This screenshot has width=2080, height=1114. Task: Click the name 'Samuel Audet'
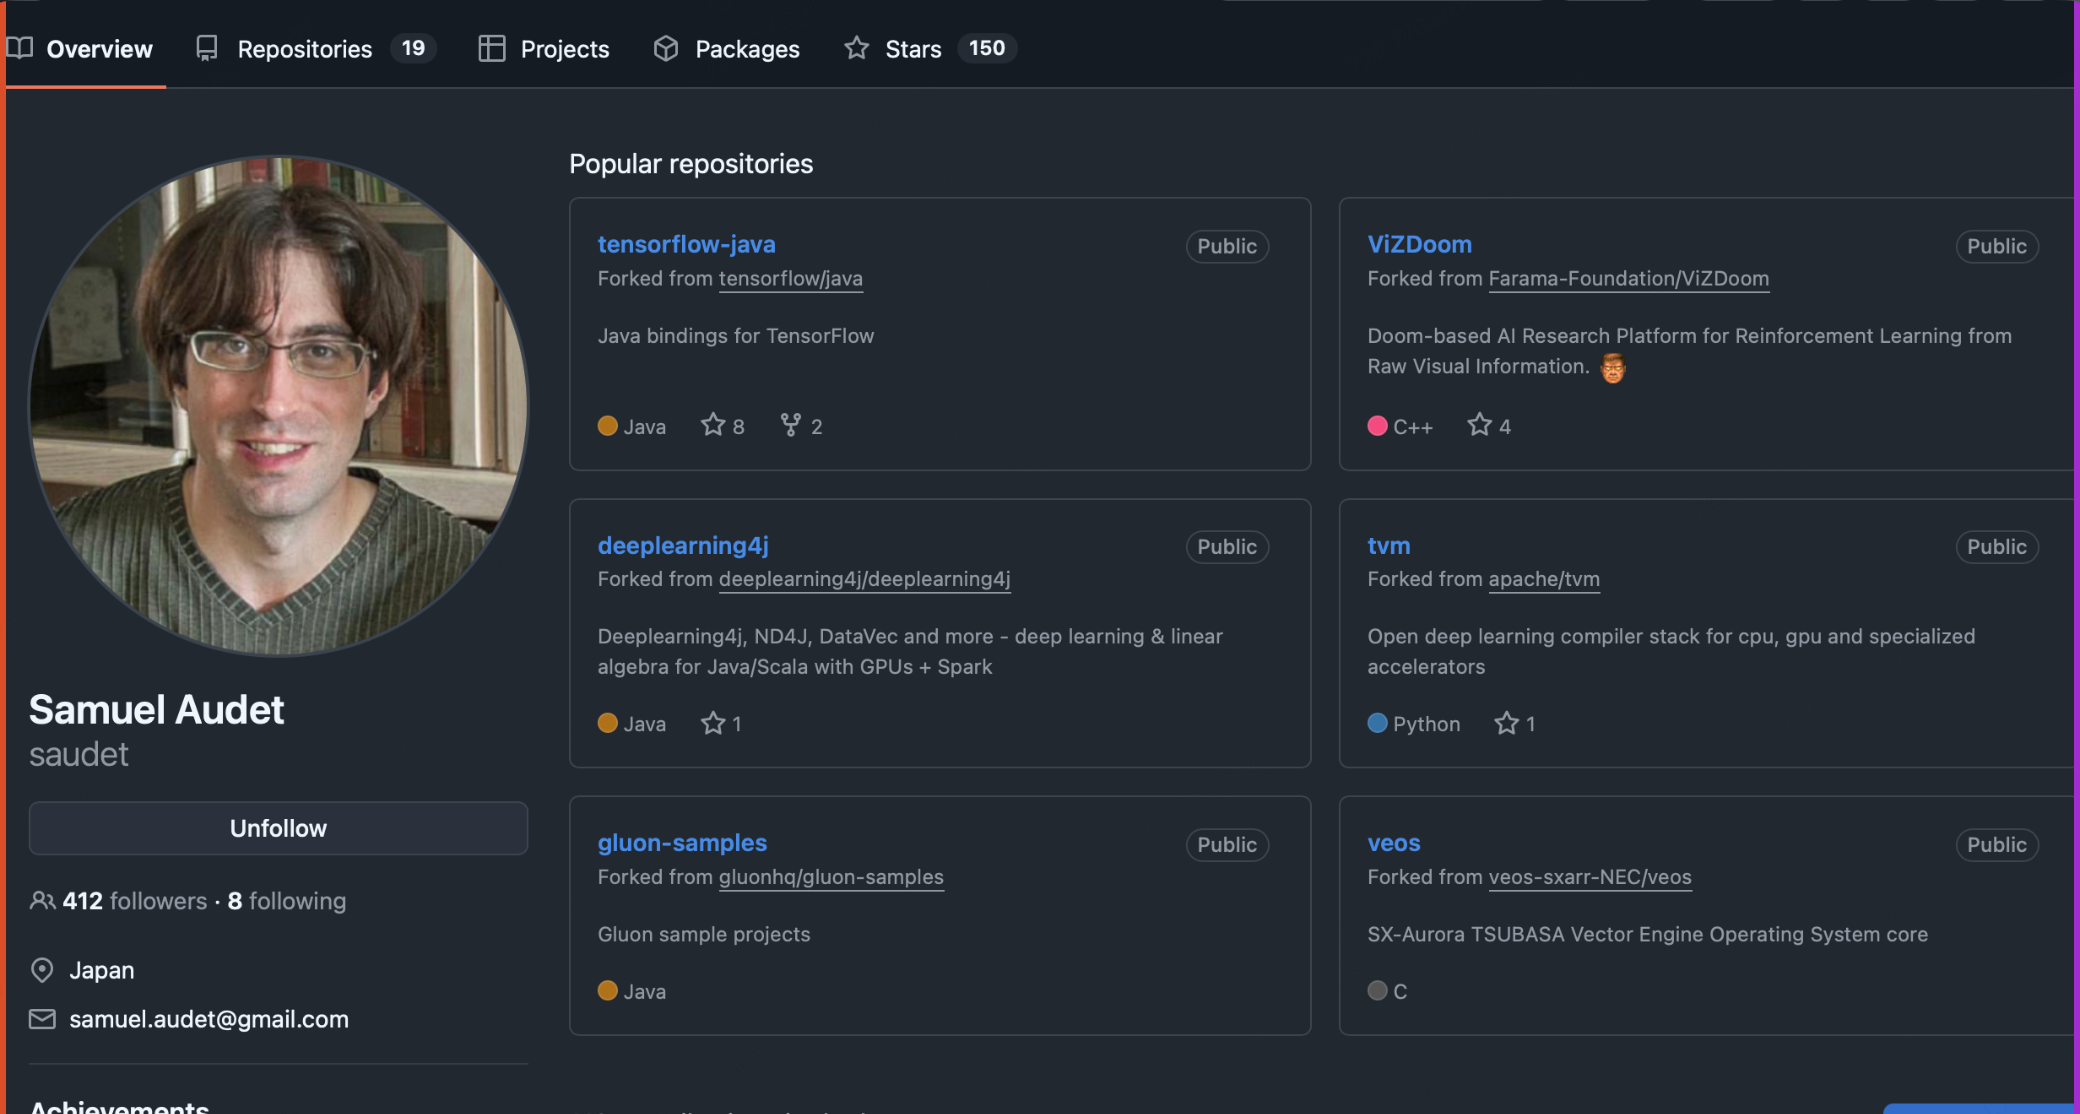(x=156, y=709)
